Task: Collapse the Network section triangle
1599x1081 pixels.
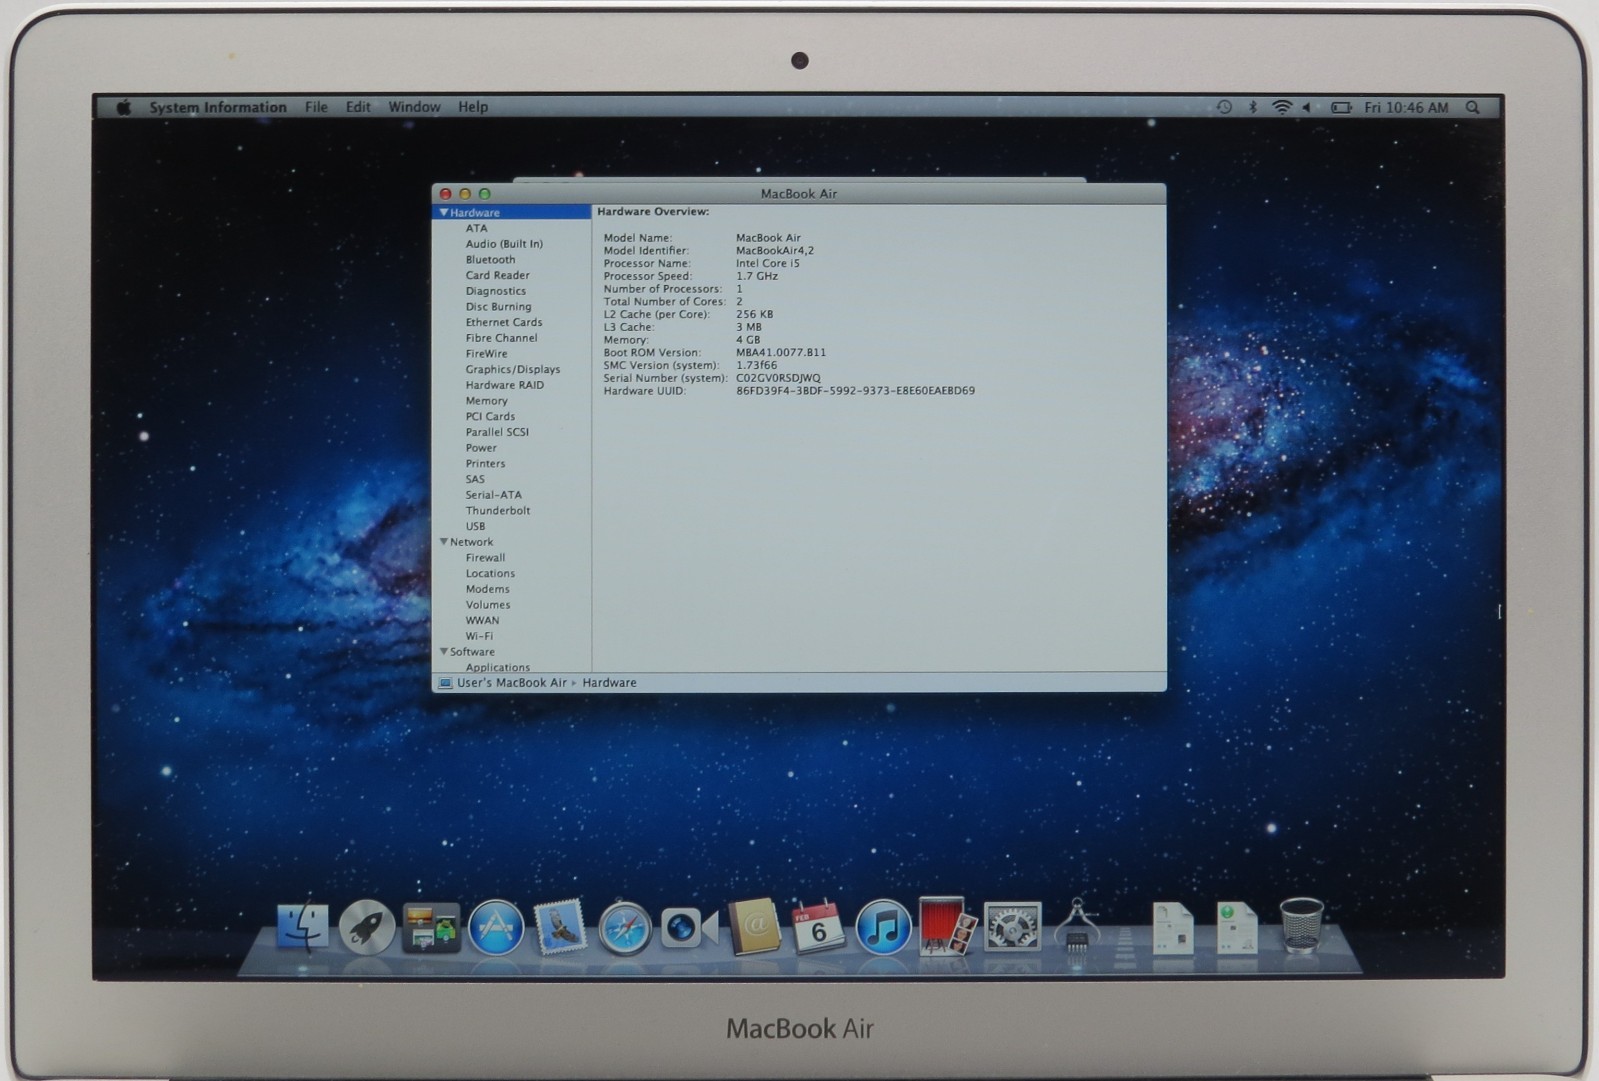Action: pyautogui.click(x=444, y=541)
